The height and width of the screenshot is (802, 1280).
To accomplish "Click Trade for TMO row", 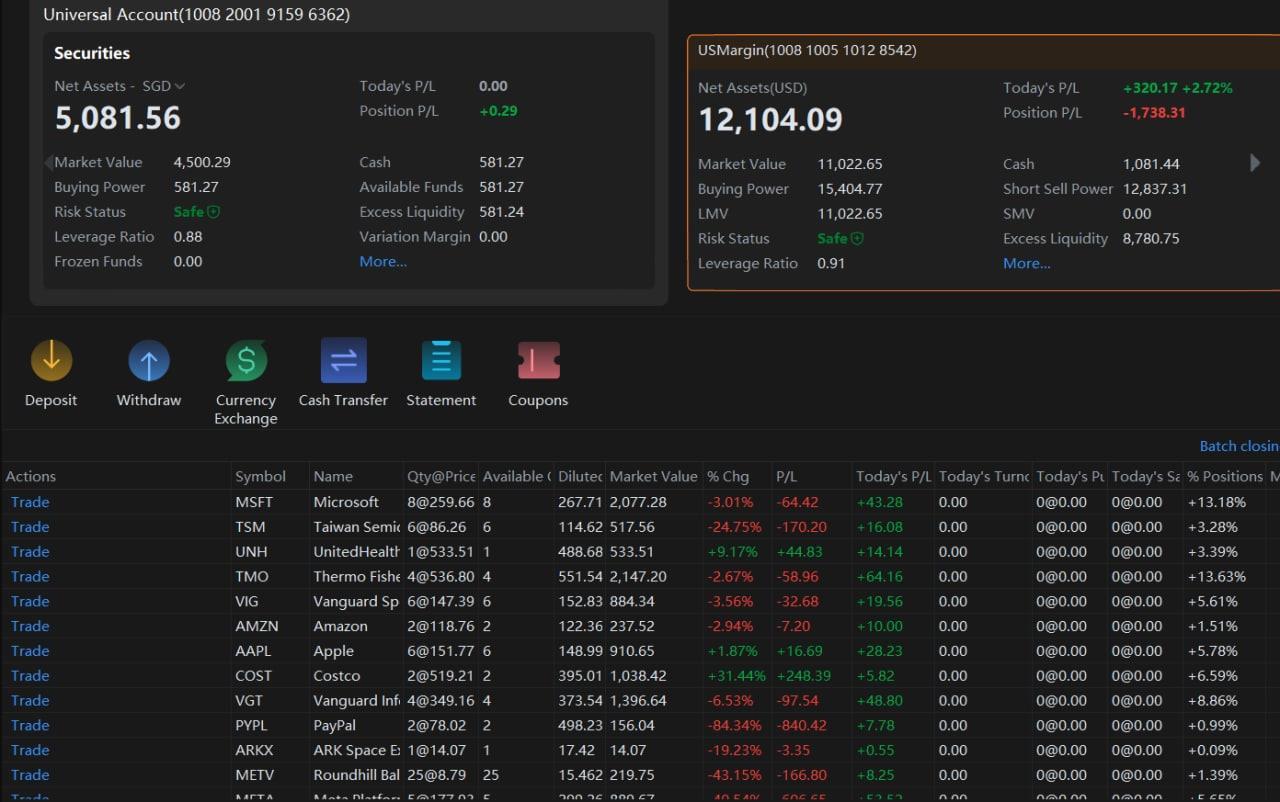I will point(30,577).
